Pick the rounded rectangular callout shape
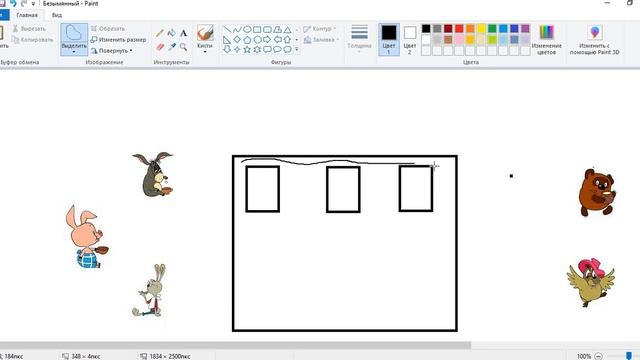This screenshot has height=360, width=640. click(x=267, y=49)
